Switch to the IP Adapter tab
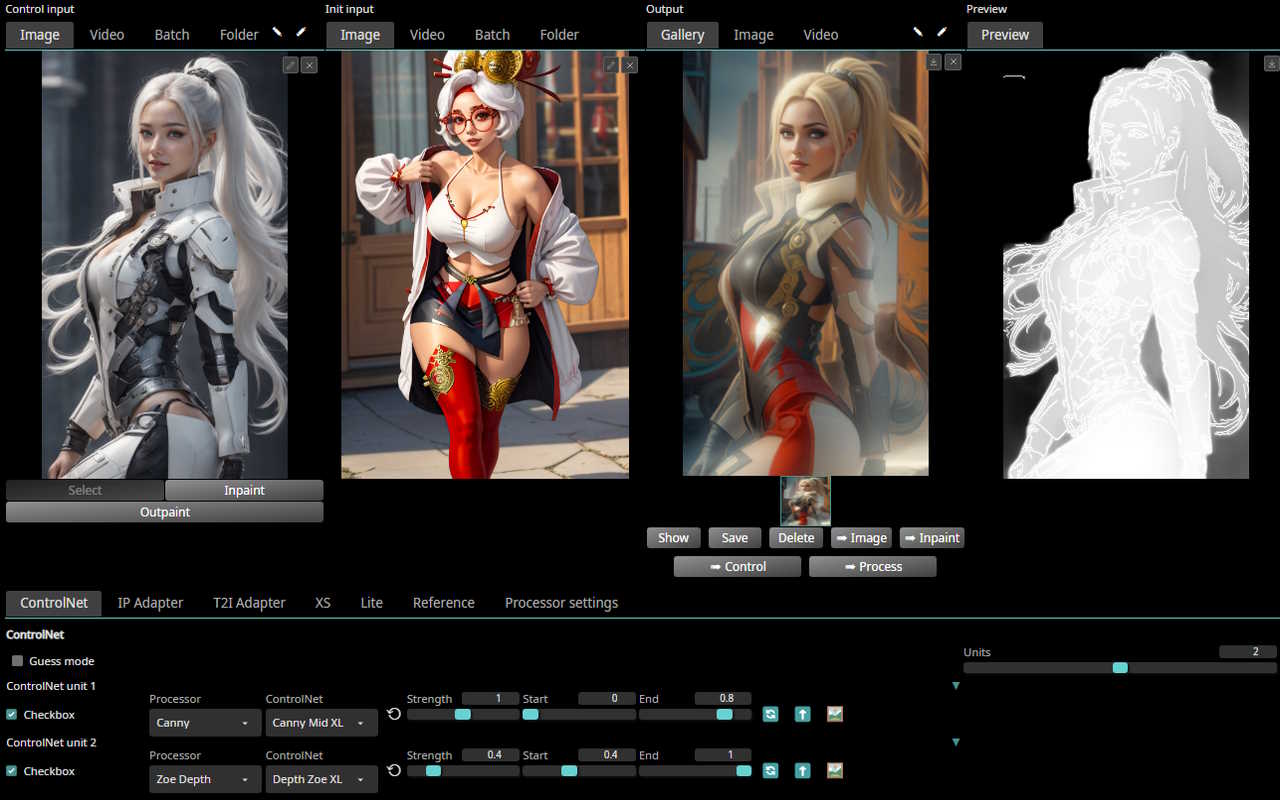This screenshot has height=800, width=1280. pos(150,603)
